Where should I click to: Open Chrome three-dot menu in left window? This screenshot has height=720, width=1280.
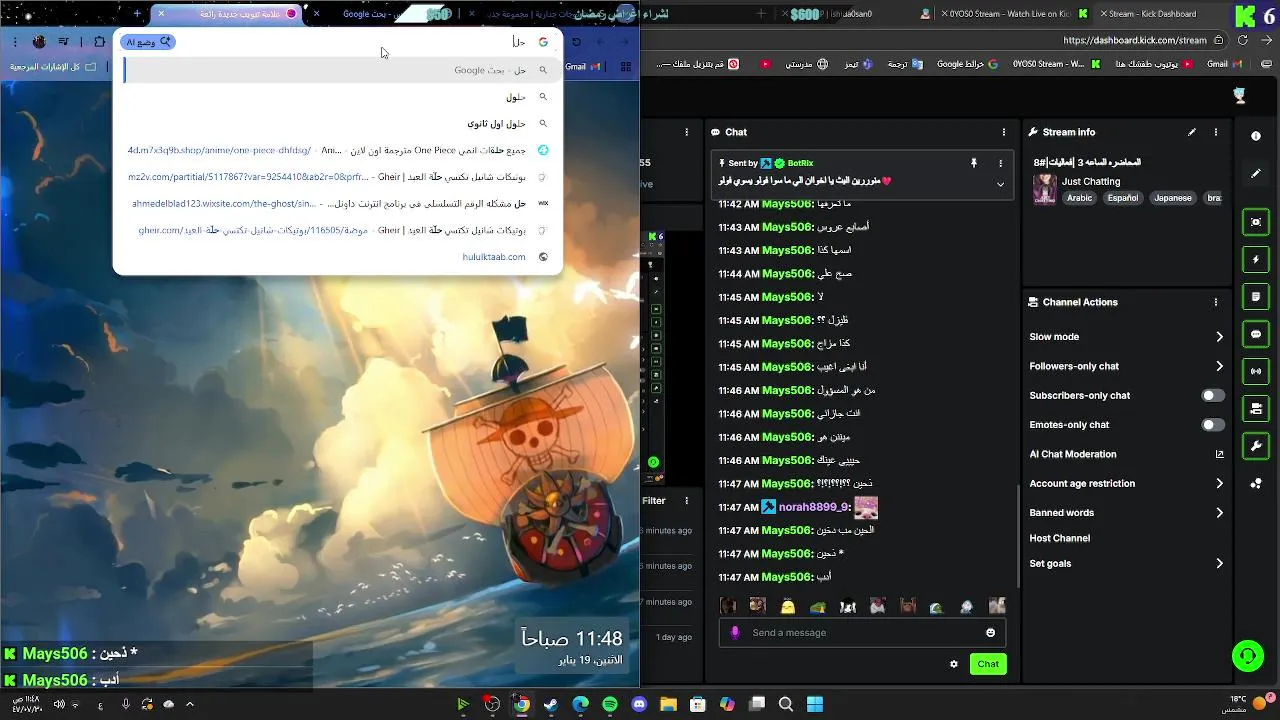(x=15, y=42)
